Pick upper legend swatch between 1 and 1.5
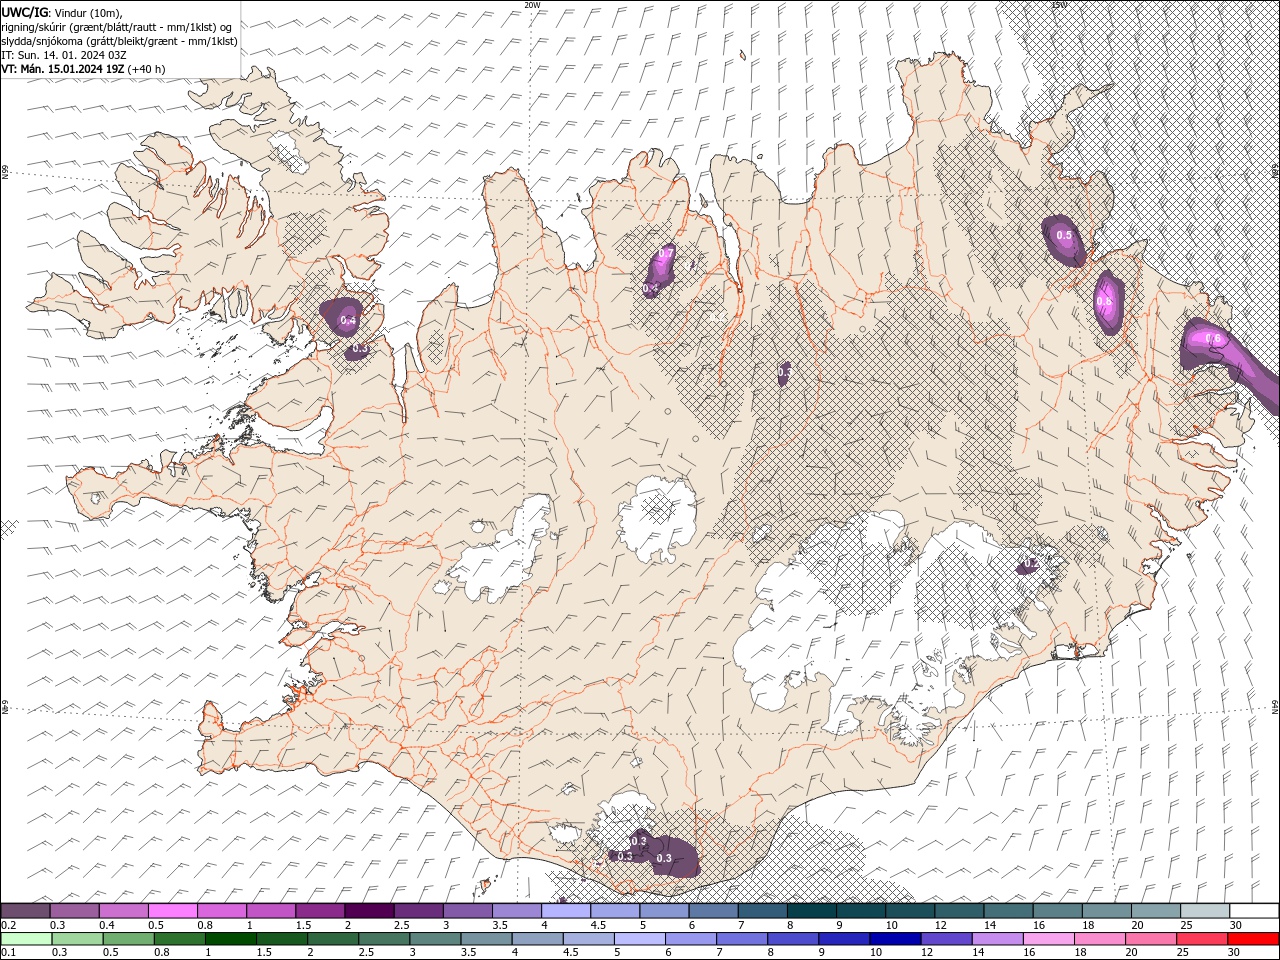Viewport: 1280px width, 960px height. [270, 911]
